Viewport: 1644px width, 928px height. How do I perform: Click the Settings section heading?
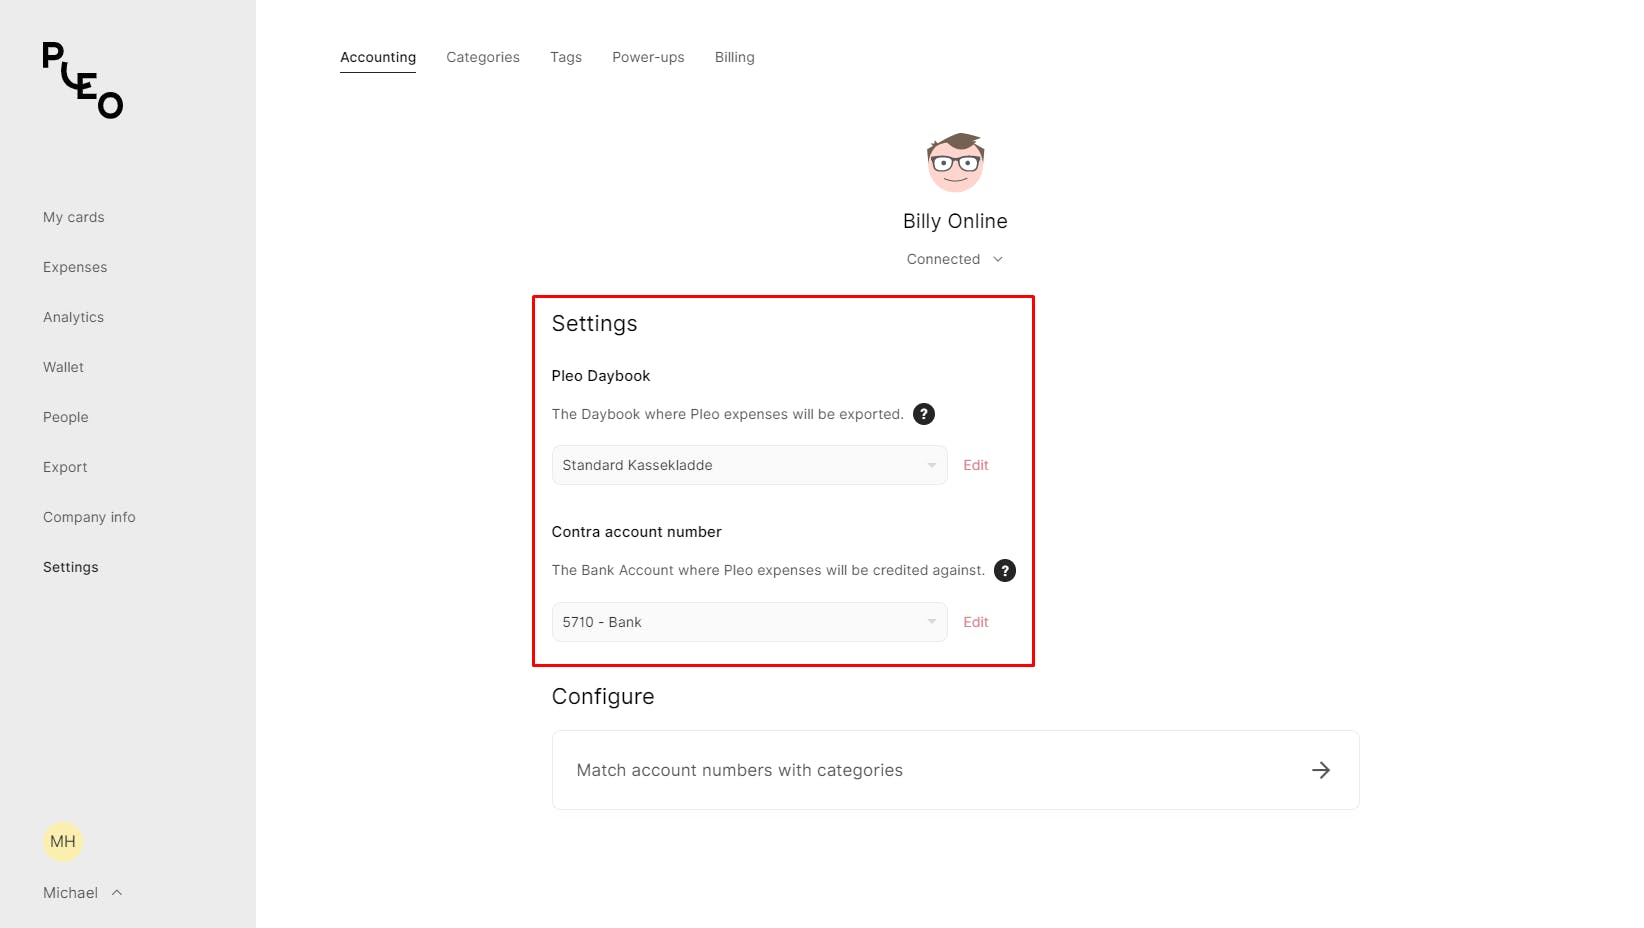pyautogui.click(x=594, y=324)
